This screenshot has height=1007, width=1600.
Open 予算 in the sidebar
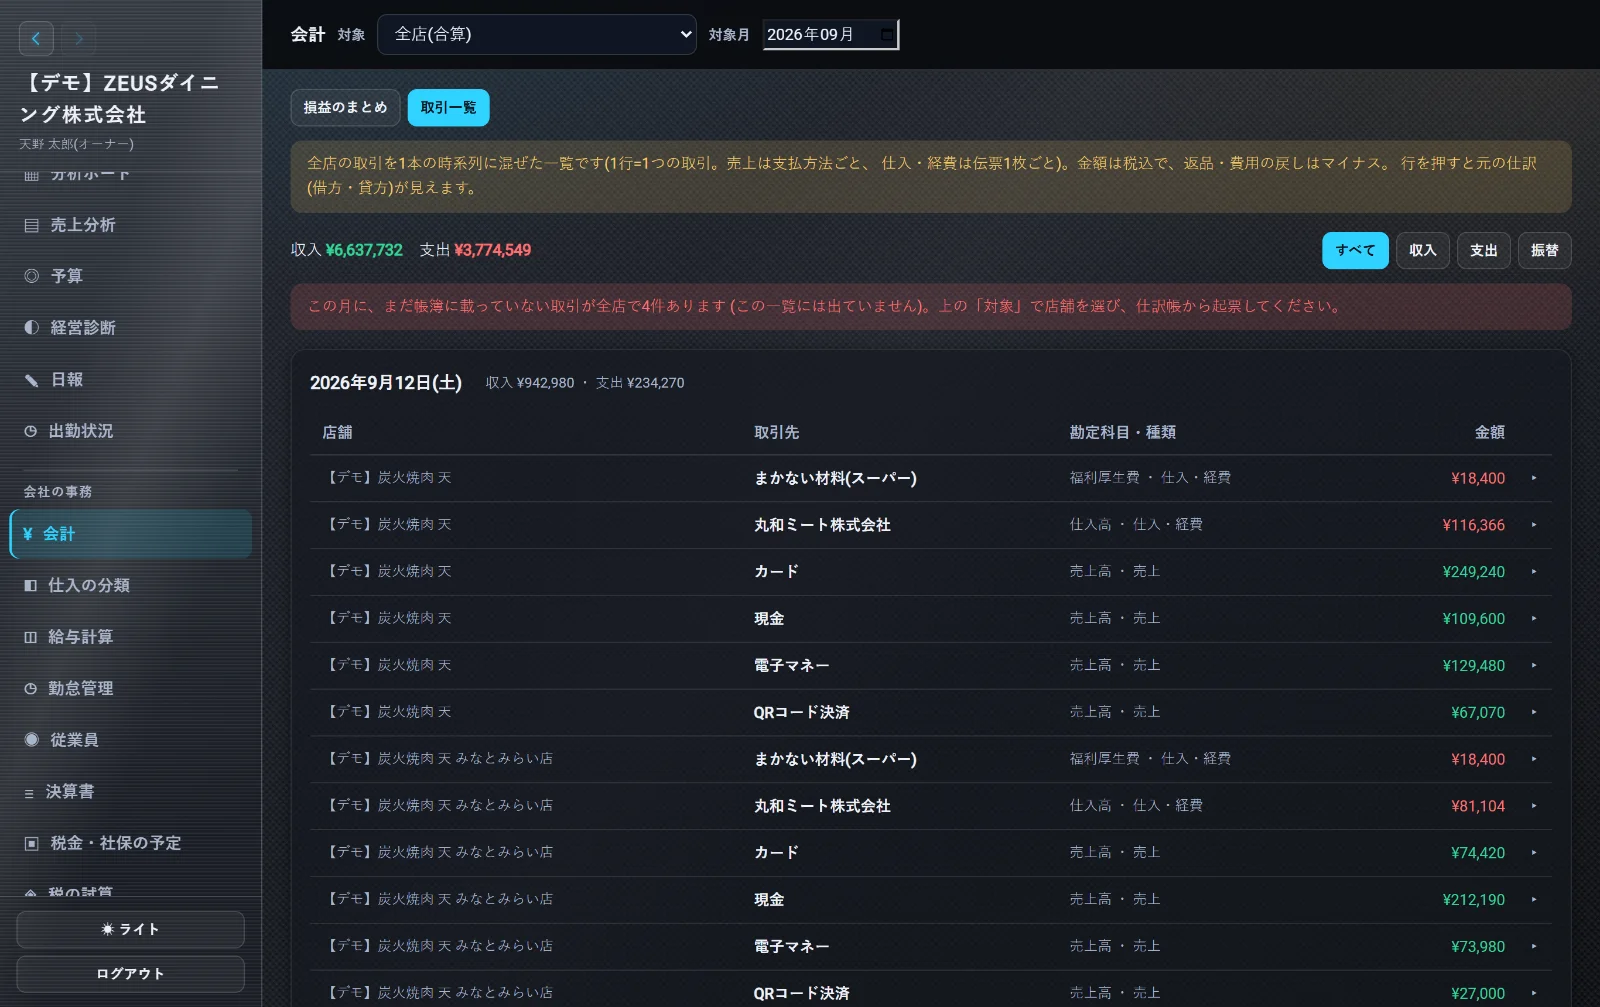tap(130, 276)
